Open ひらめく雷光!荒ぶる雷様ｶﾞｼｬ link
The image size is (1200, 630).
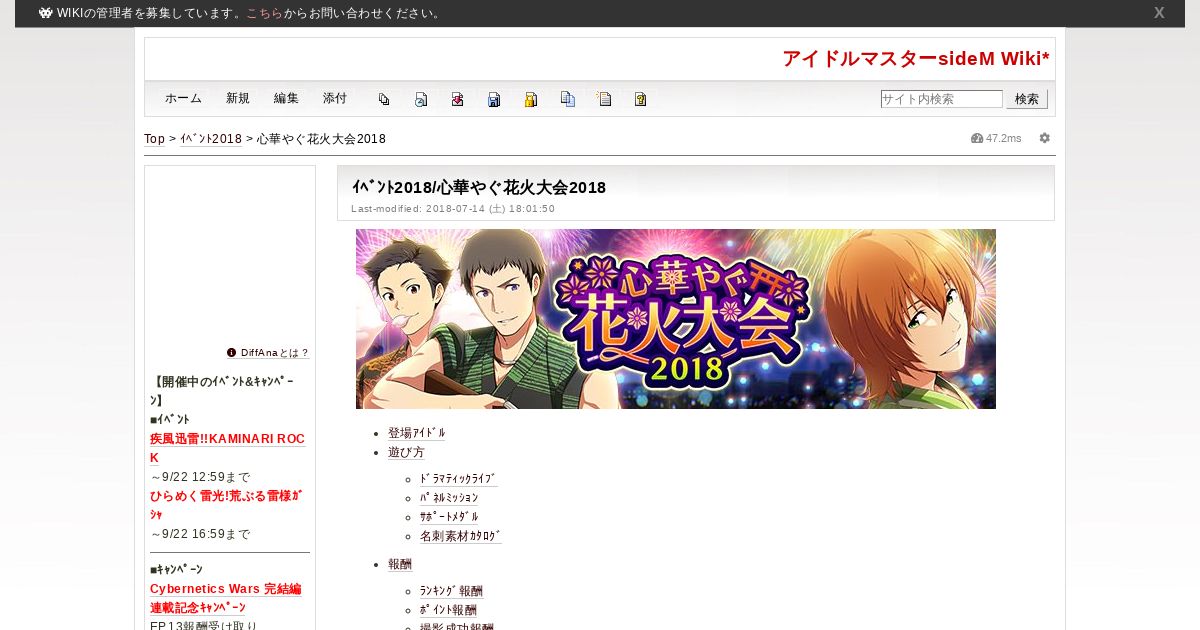coord(226,505)
